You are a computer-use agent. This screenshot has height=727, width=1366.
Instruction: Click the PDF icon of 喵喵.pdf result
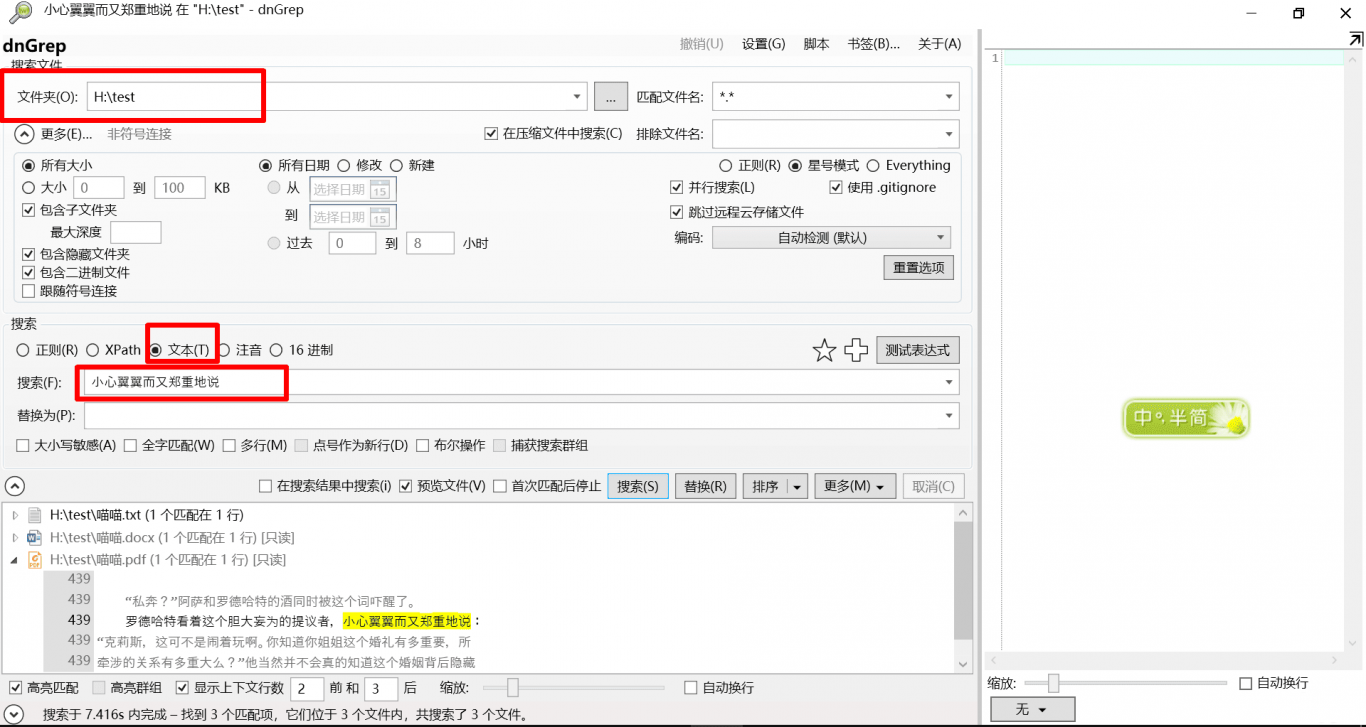pyautogui.click(x=35, y=560)
